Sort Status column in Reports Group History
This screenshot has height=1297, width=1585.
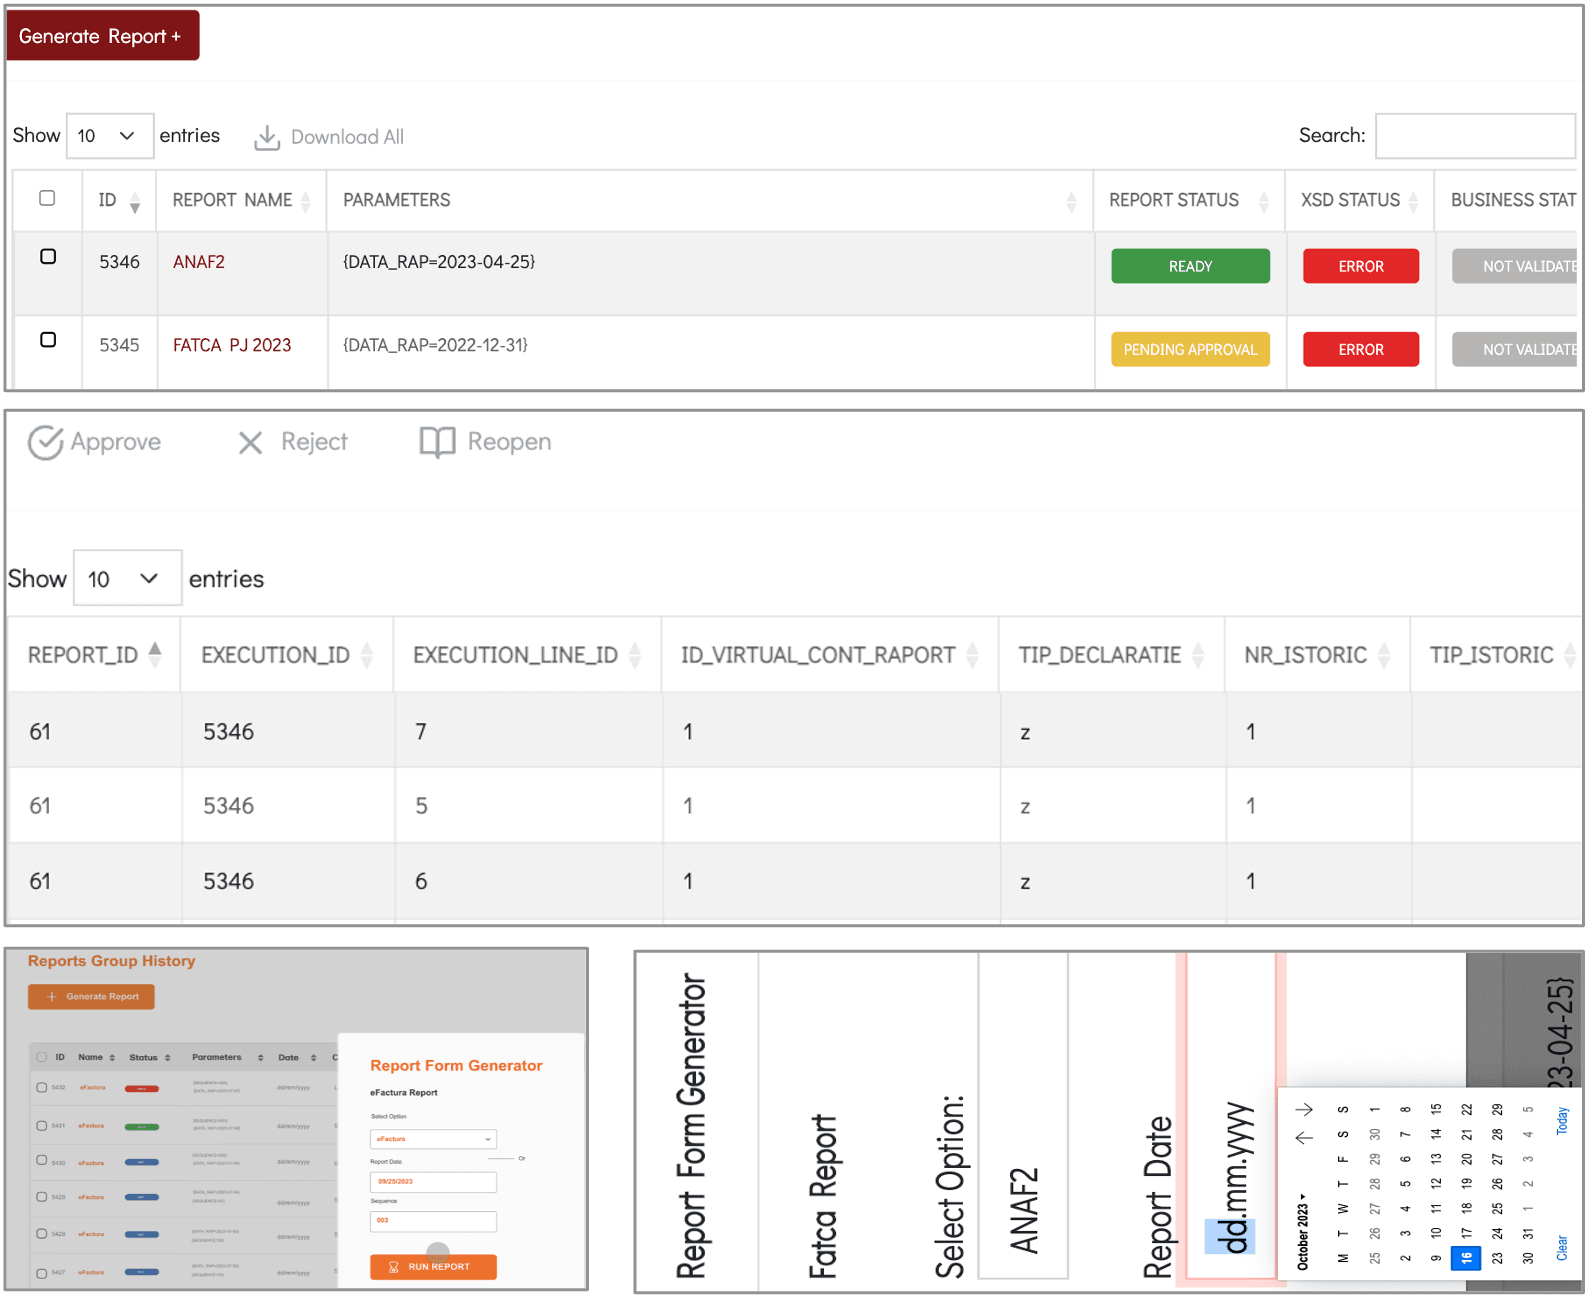167,1058
